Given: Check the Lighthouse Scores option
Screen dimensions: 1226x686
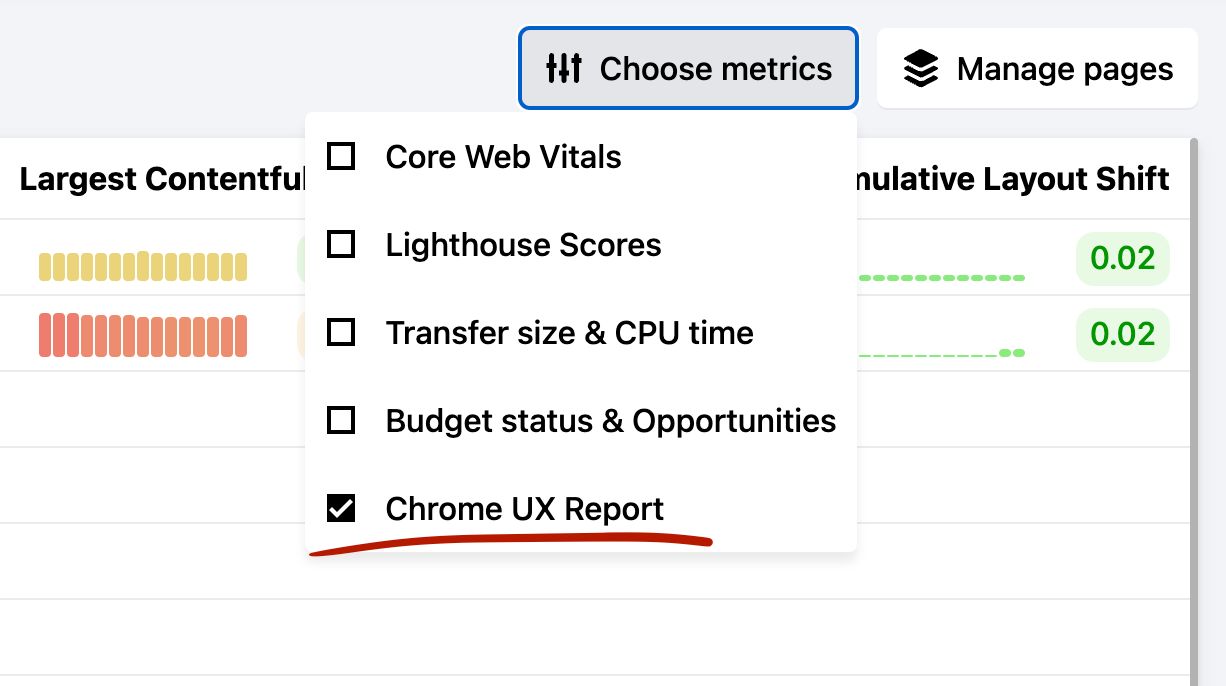Looking at the screenshot, I should pyautogui.click(x=341, y=244).
